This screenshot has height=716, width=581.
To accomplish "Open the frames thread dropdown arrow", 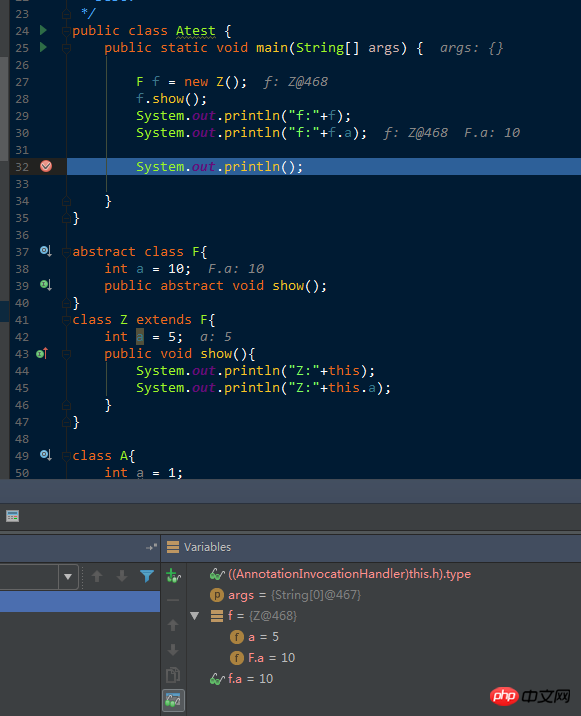I will point(68,577).
